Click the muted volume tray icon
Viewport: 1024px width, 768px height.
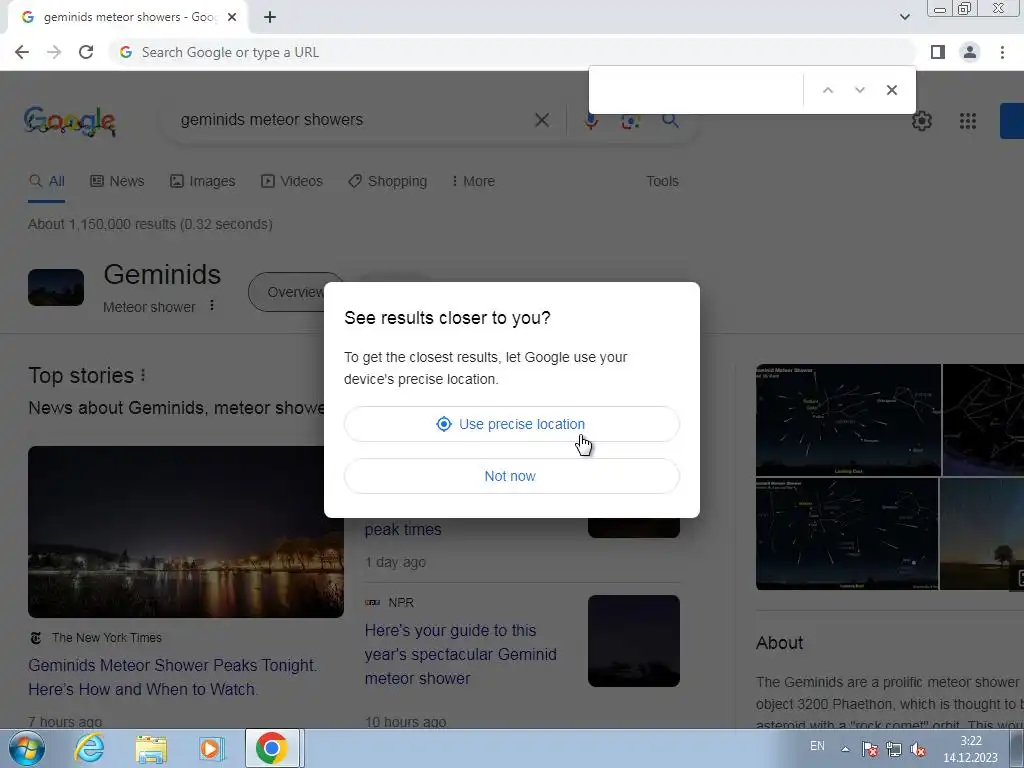point(918,749)
